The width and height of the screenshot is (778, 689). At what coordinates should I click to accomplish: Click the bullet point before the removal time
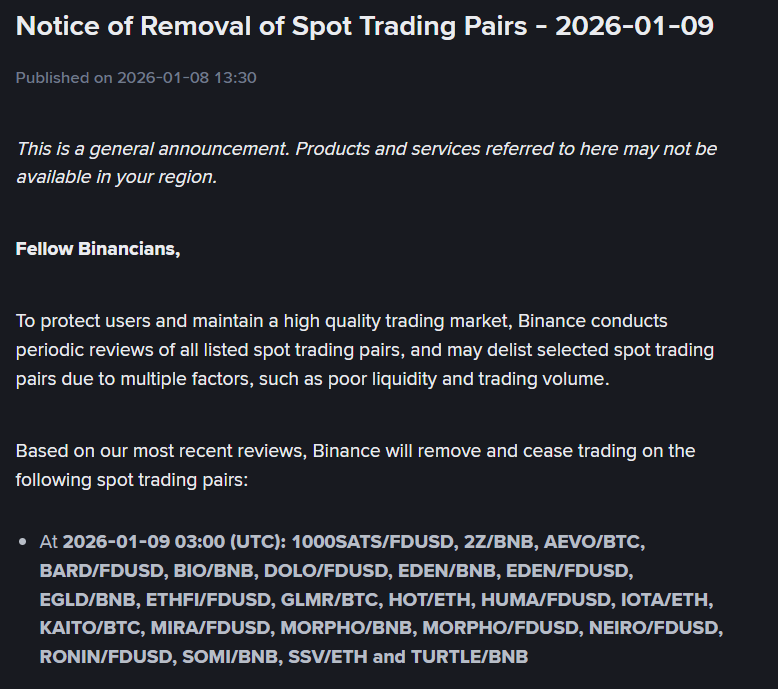coord(23,542)
